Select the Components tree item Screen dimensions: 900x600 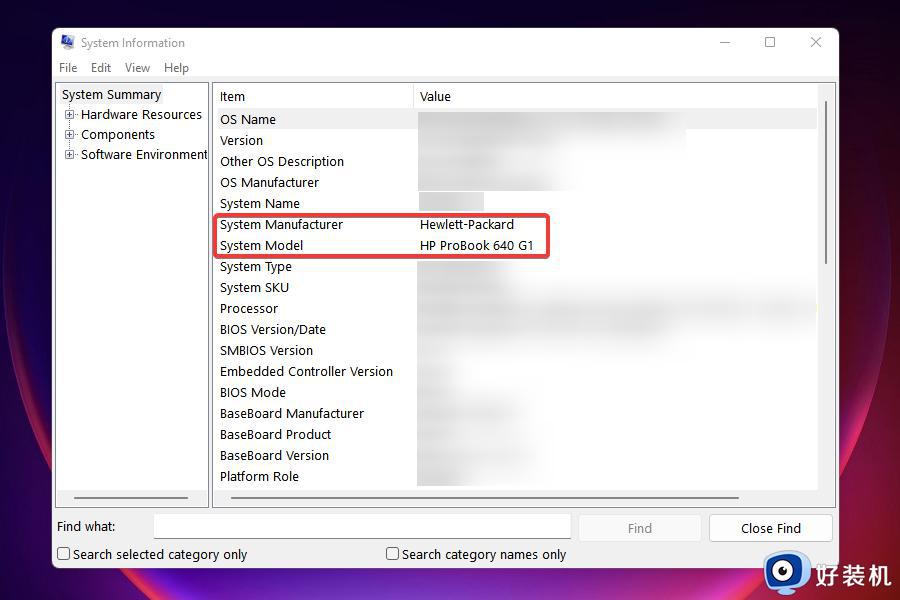[118, 134]
